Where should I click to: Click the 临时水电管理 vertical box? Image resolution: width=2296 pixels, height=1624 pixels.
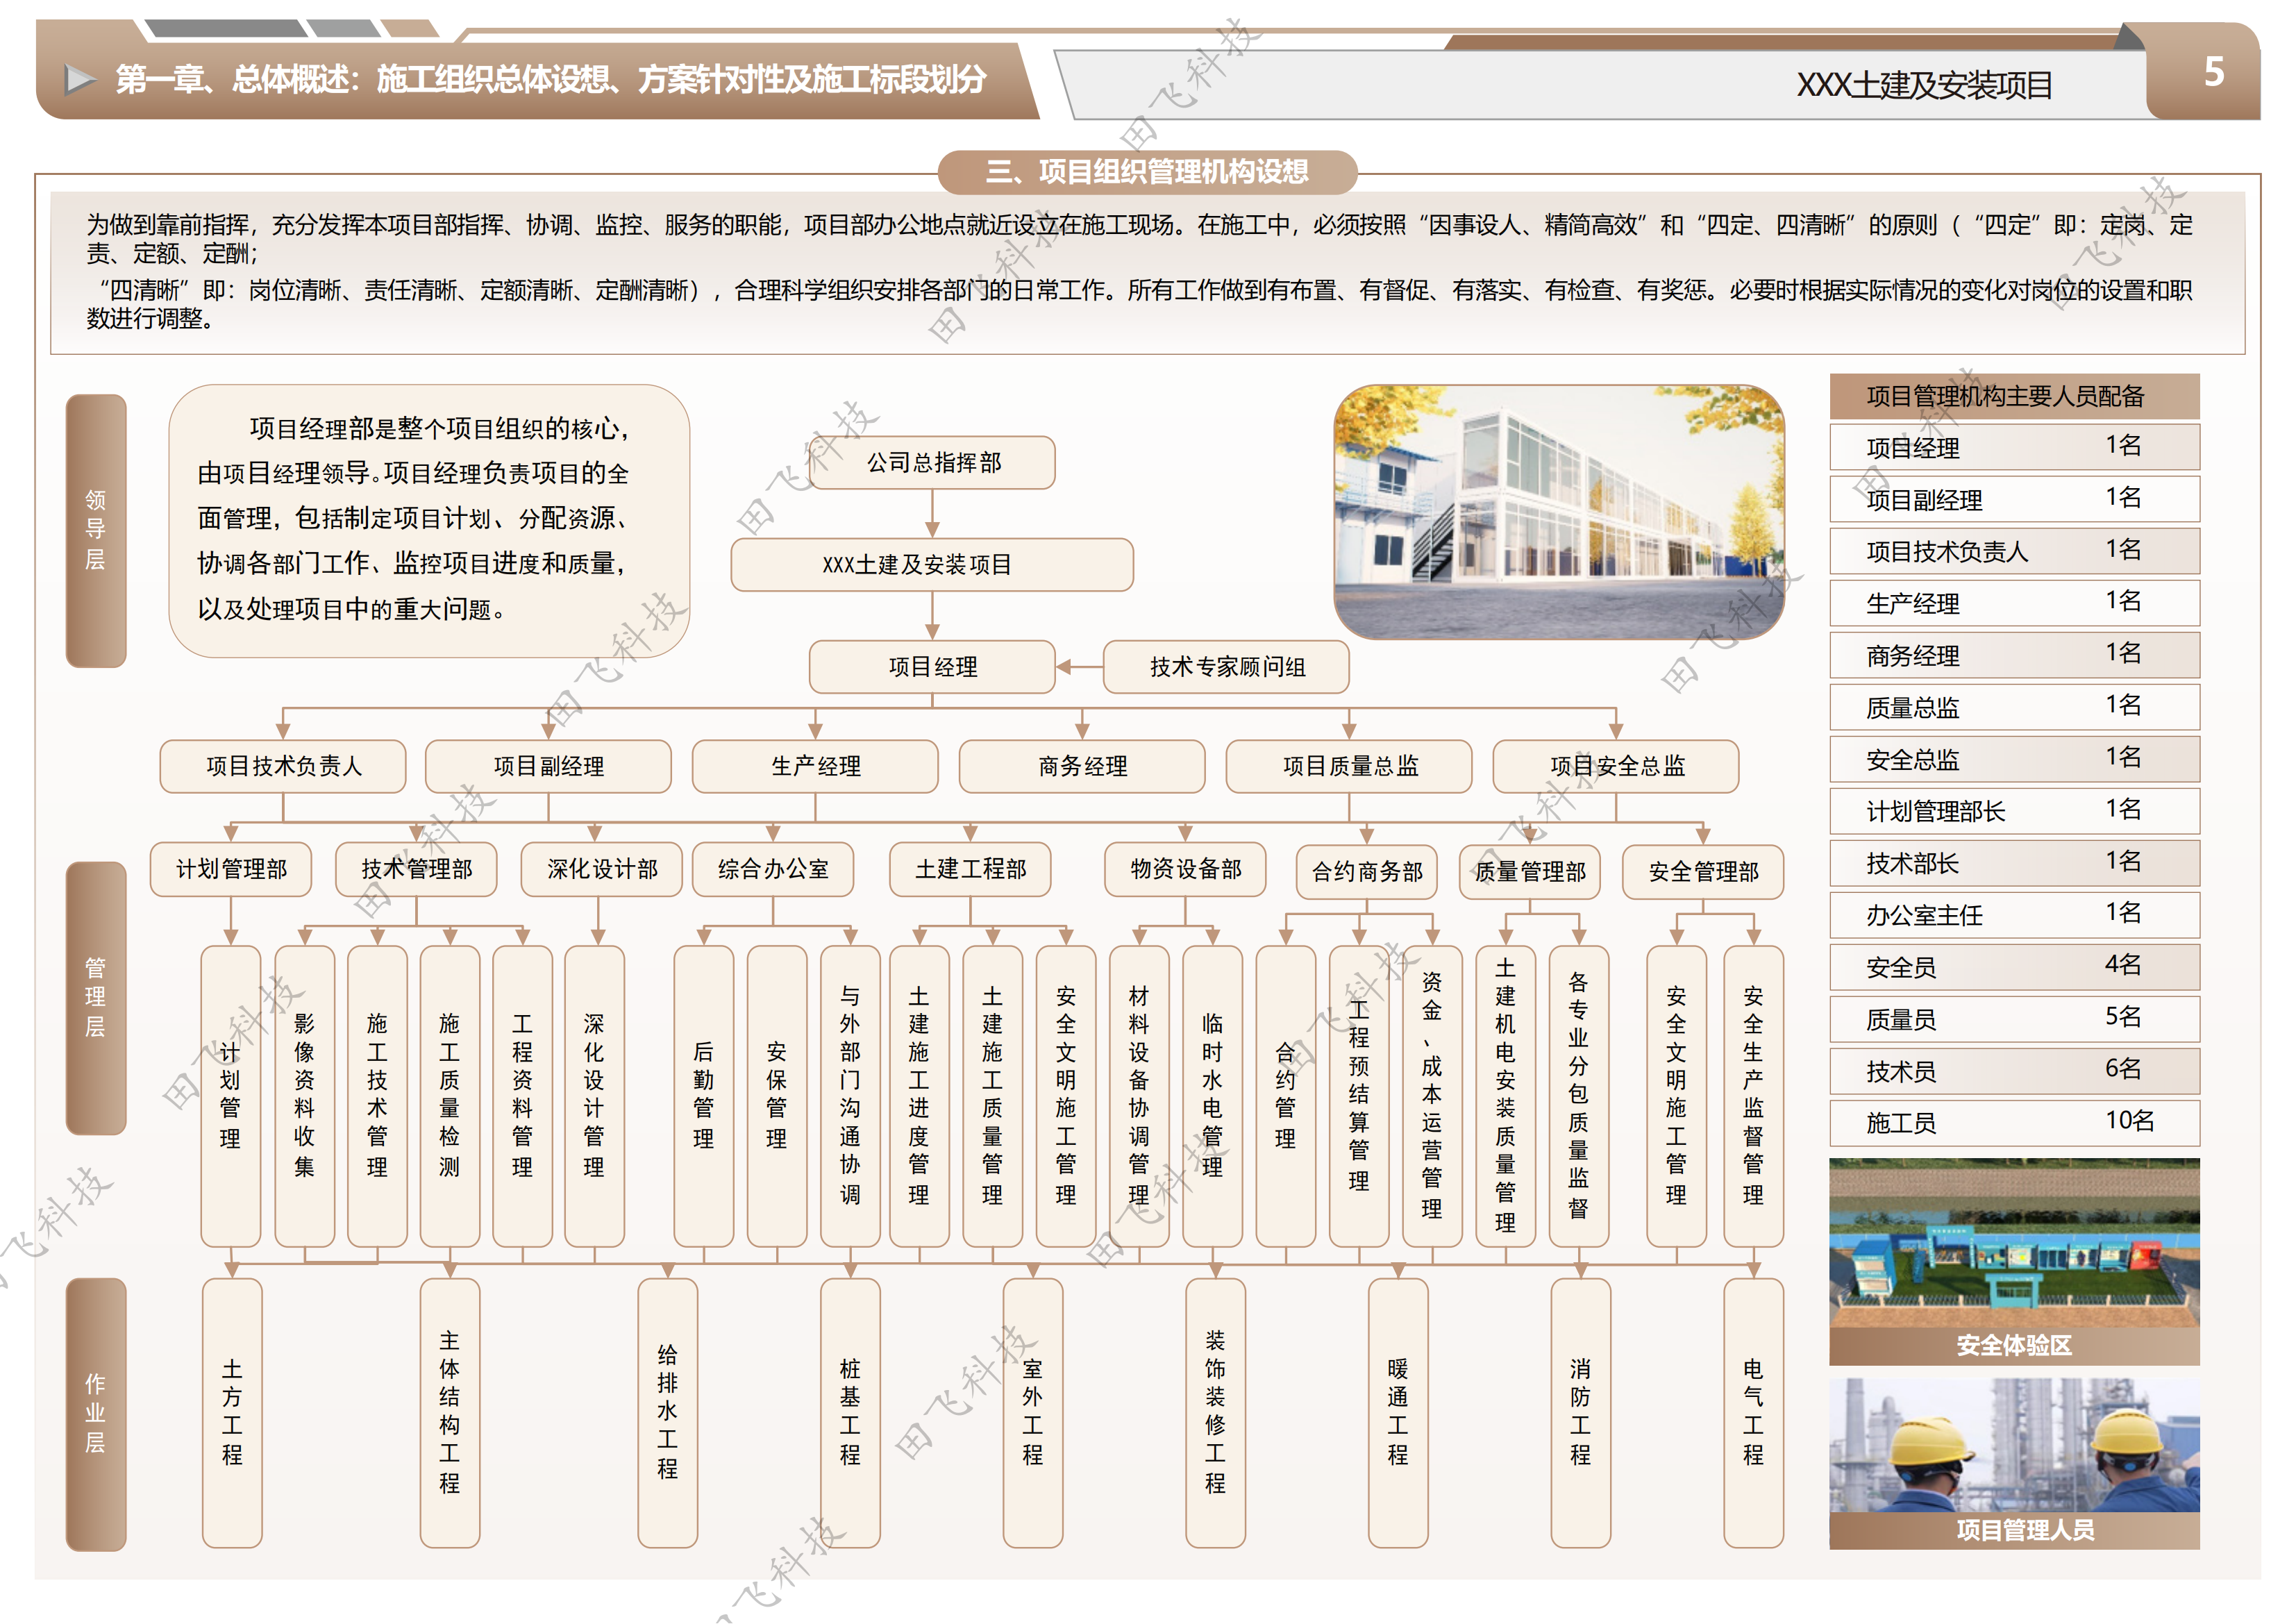1212,1096
